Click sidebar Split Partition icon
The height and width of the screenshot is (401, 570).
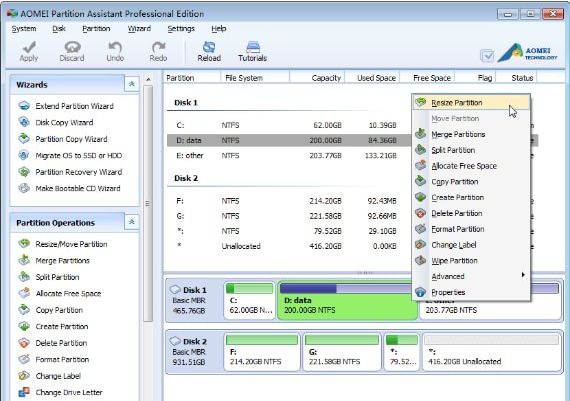point(24,277)
